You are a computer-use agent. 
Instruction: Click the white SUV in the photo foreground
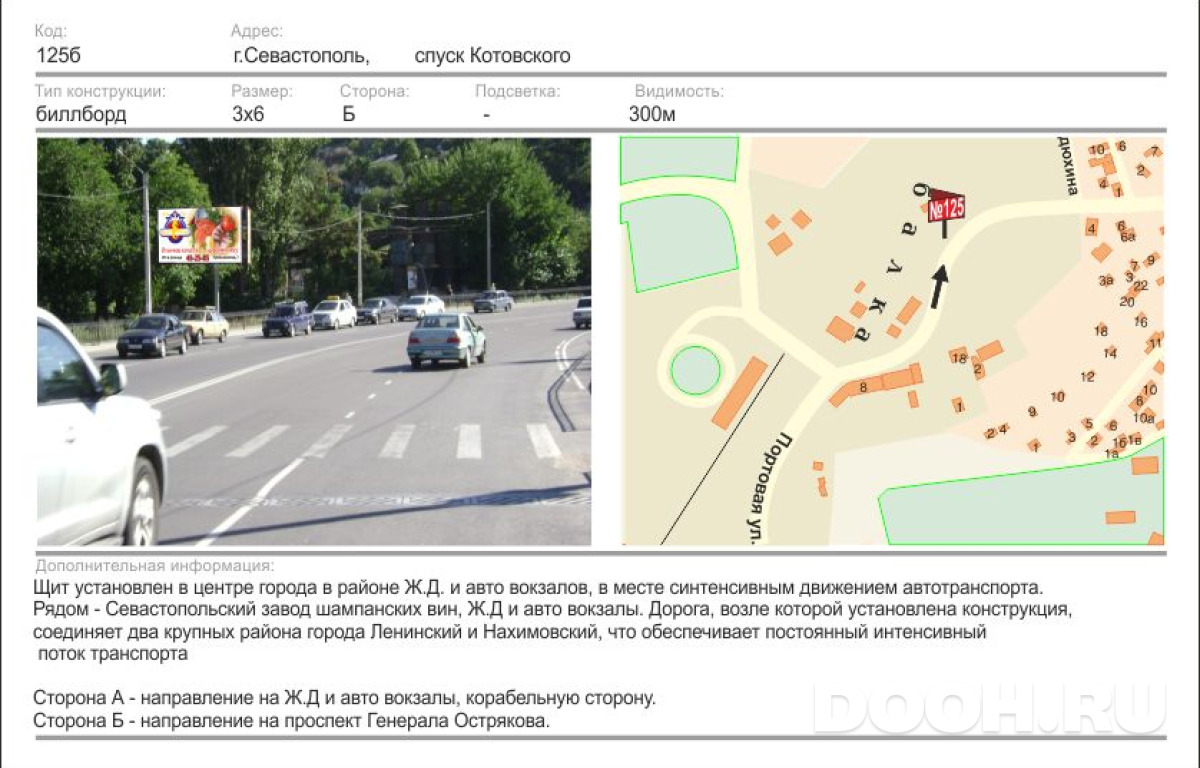click(95, 432)
